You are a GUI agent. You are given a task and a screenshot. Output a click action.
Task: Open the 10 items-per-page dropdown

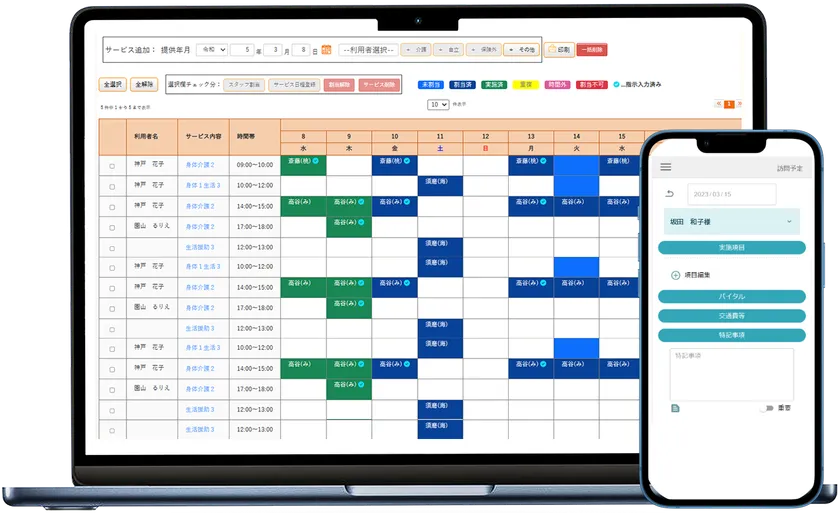tap(438, 104)
